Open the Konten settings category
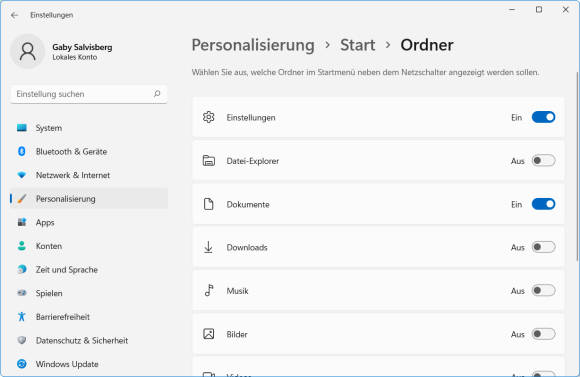 pos(89,246)
